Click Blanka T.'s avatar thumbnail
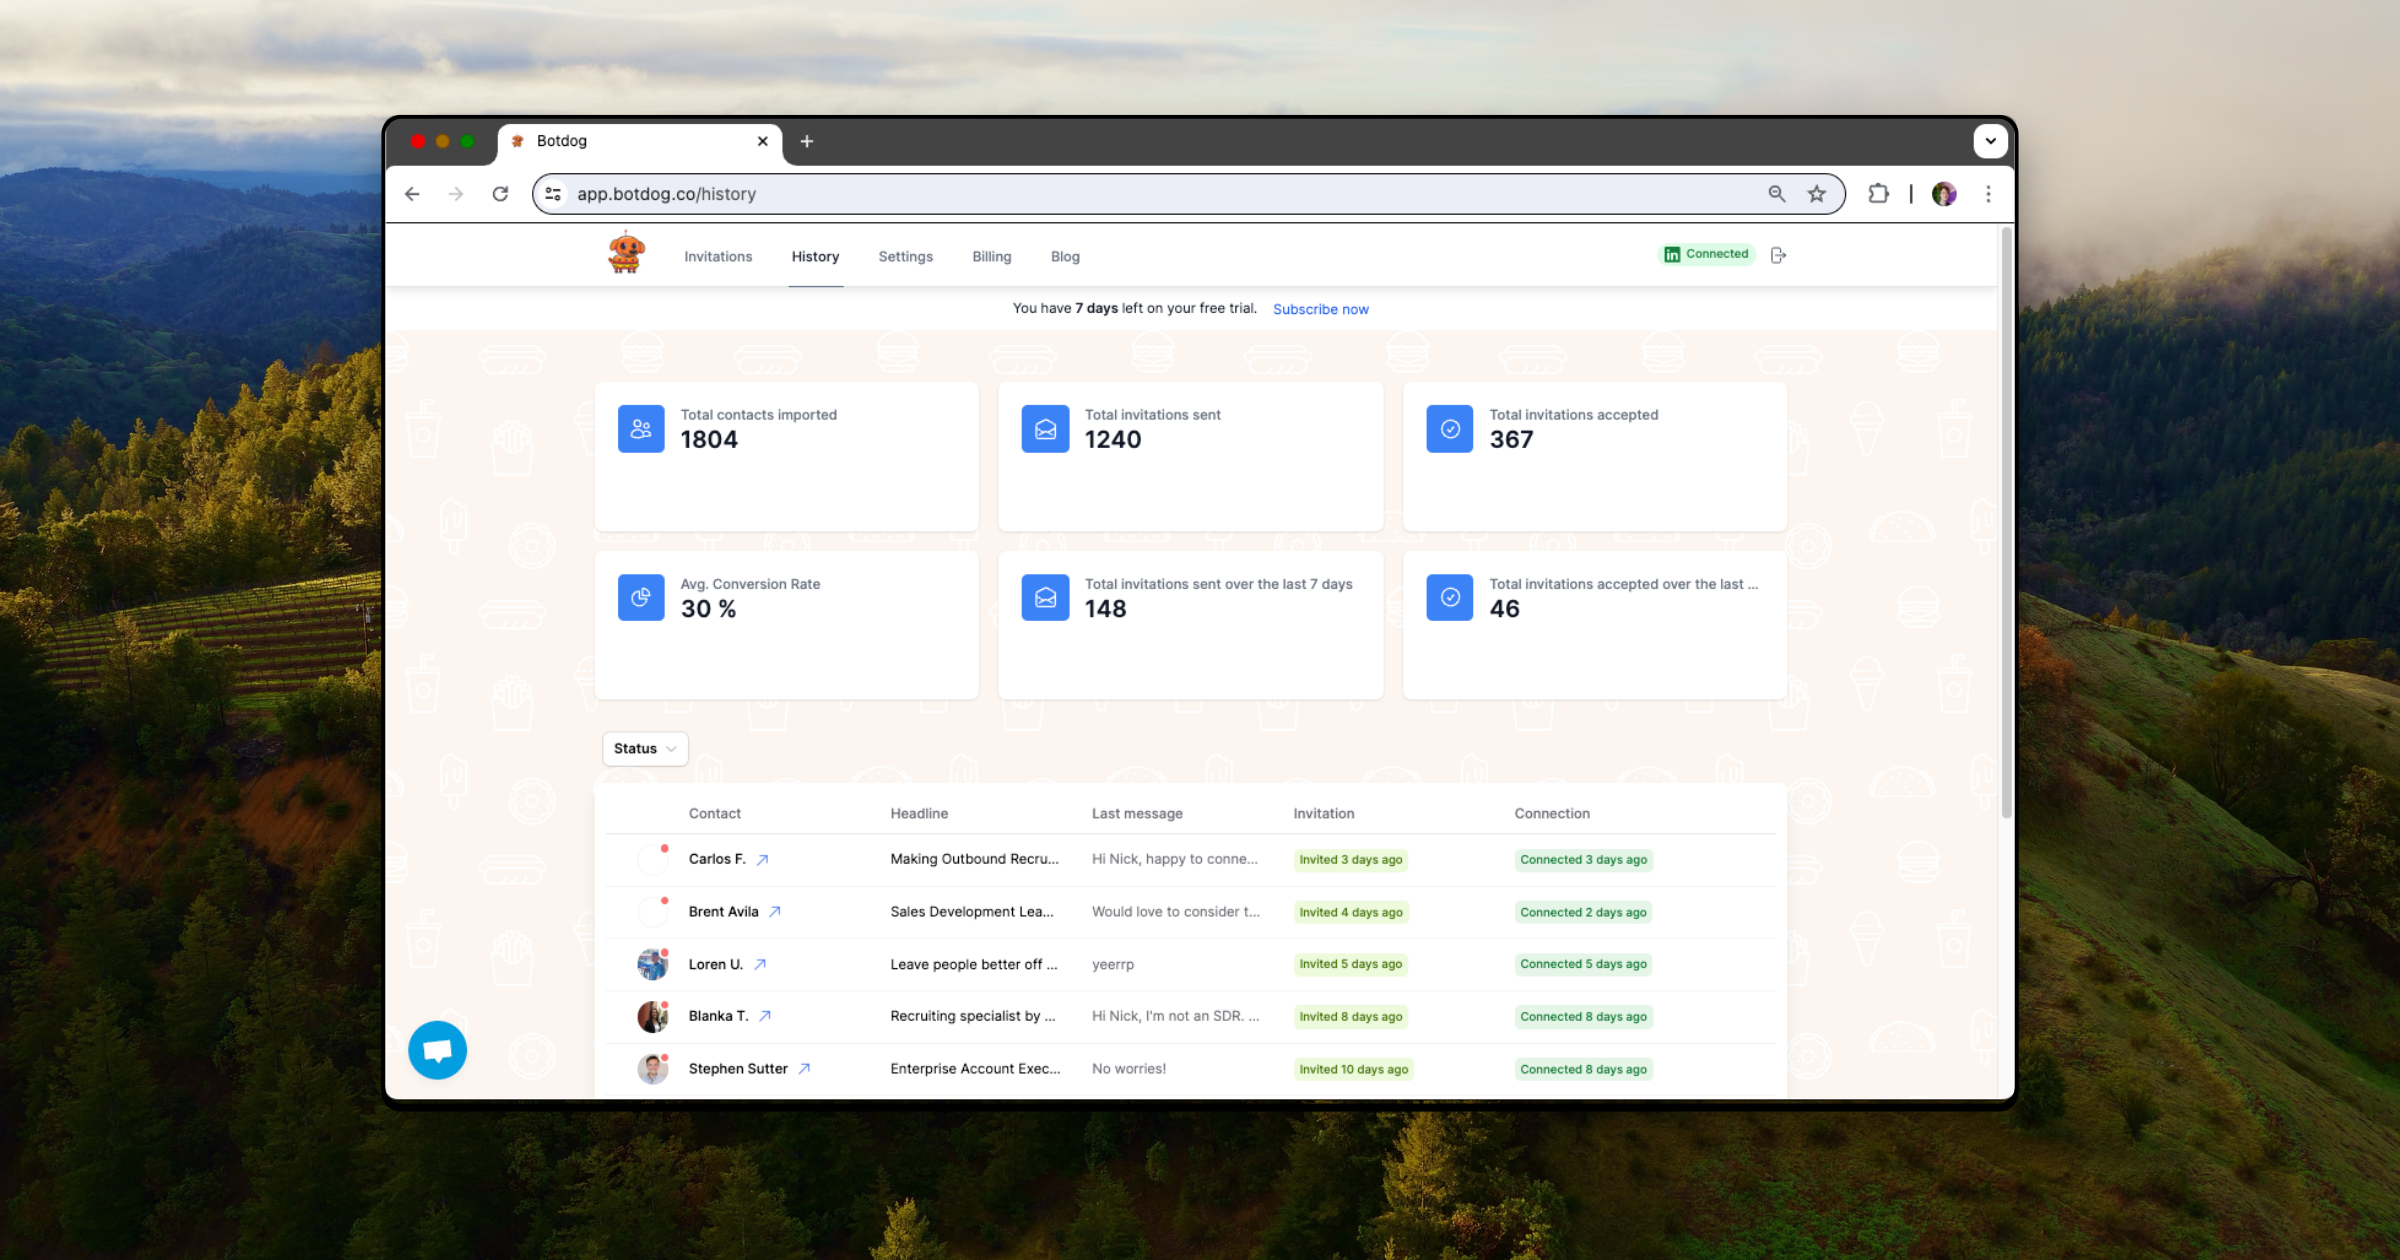The width and height of the screenshot is (2400, 1260). tap(652, 1017)
